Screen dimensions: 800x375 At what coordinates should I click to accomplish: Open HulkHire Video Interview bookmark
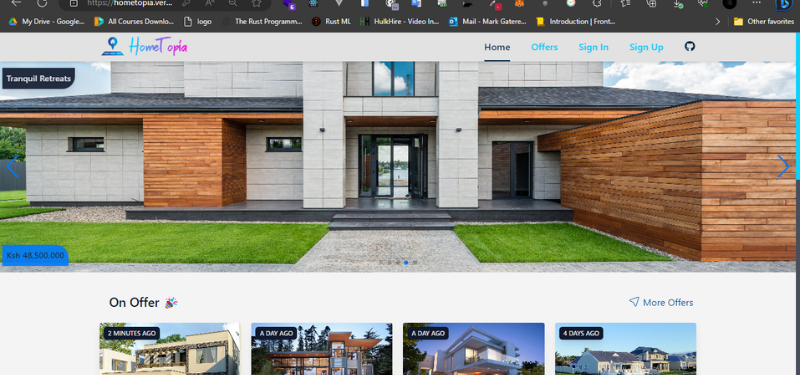[x=399, y=21]
